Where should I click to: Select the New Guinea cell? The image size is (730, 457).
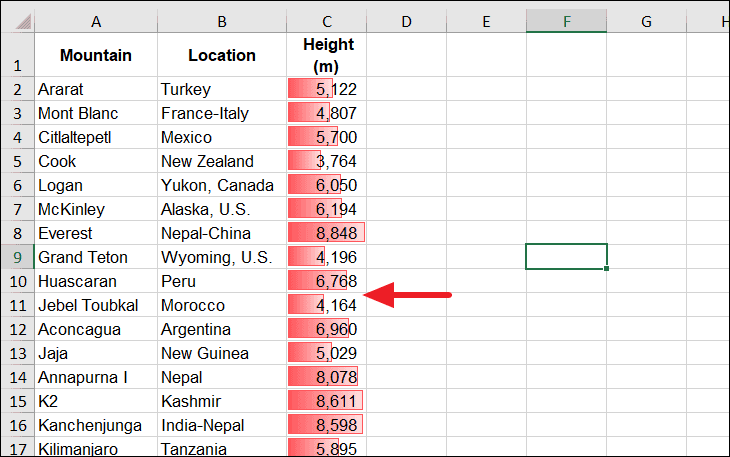coord(222,353)
